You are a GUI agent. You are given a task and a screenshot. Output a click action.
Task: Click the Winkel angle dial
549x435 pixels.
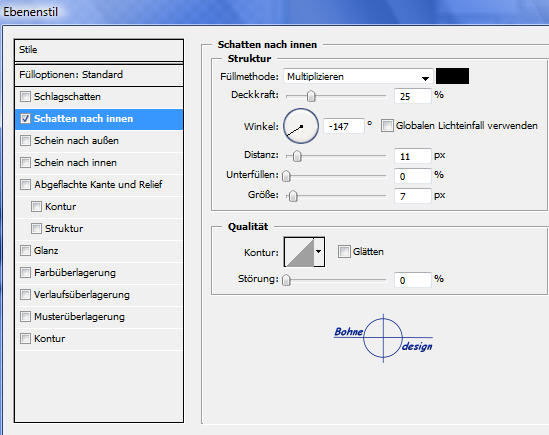[301, 126]
